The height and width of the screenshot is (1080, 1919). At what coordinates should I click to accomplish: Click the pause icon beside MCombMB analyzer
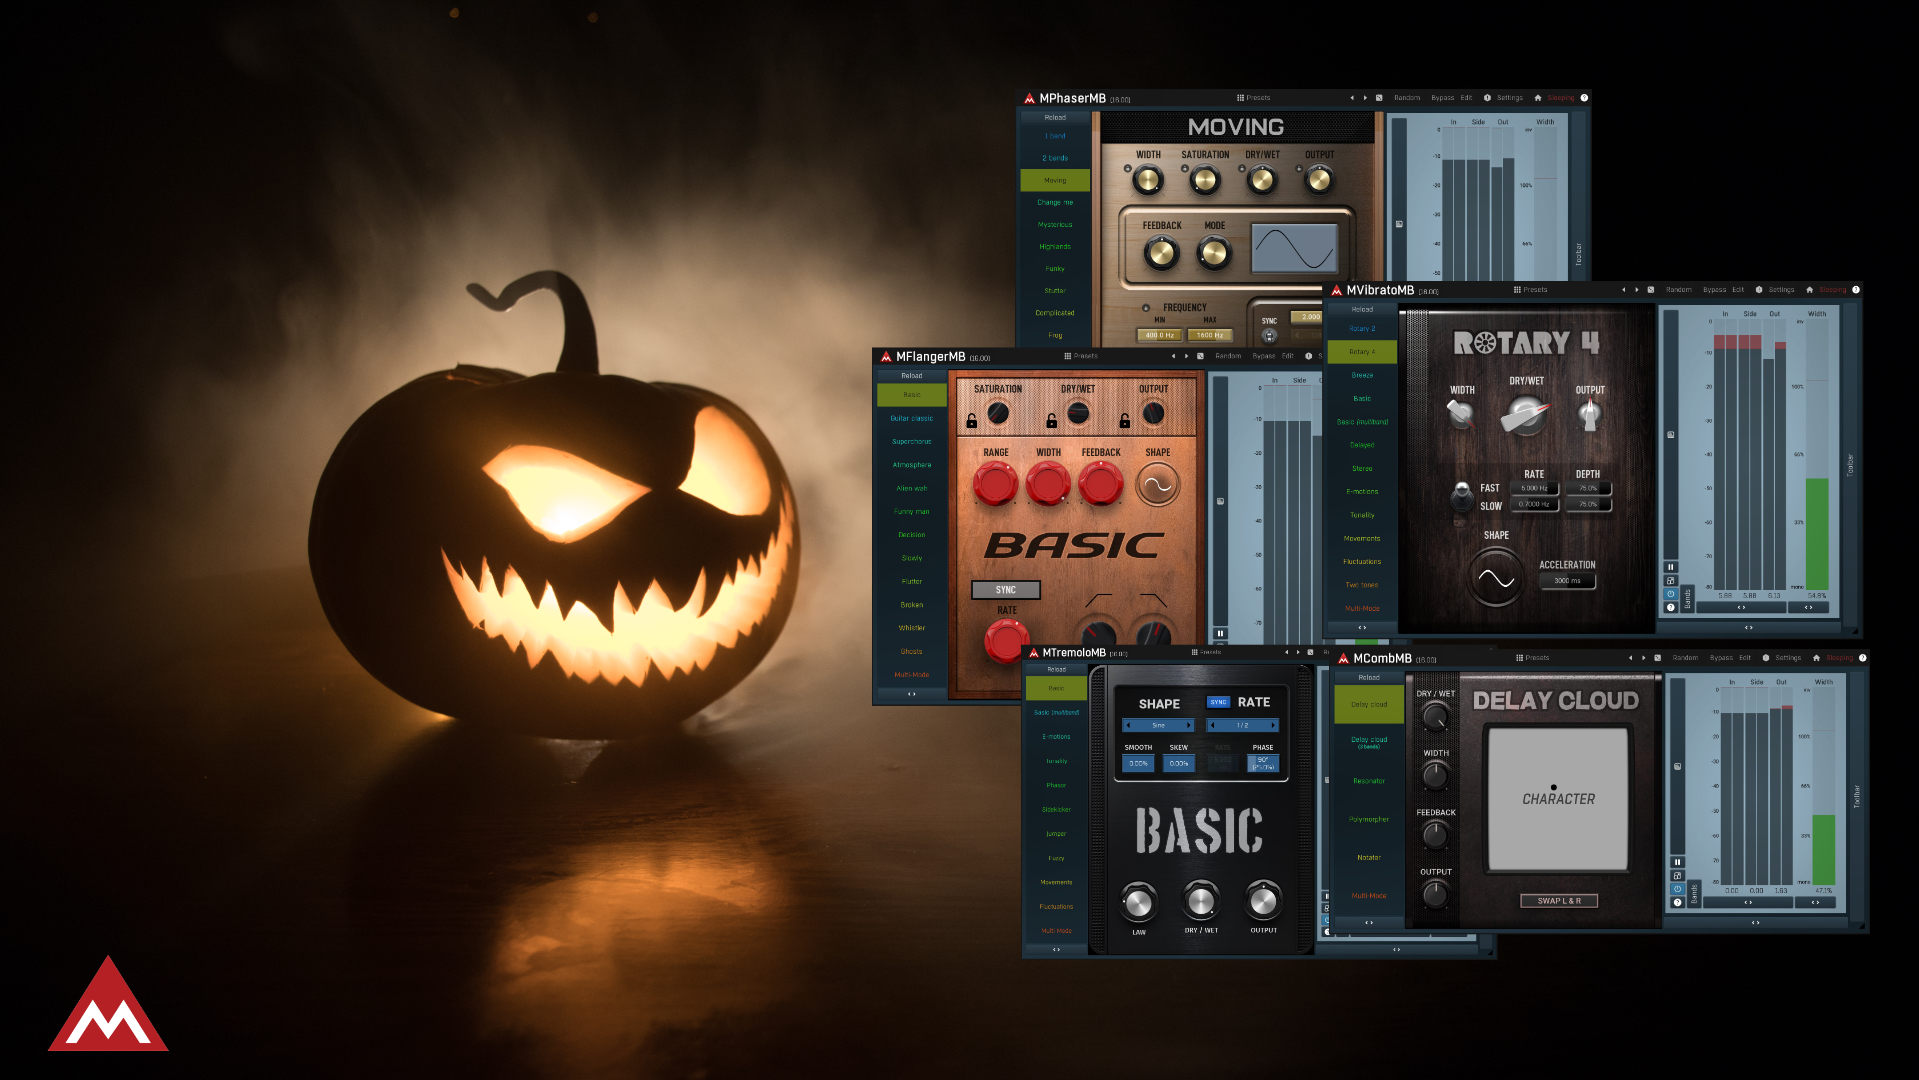click(1678, 861)
